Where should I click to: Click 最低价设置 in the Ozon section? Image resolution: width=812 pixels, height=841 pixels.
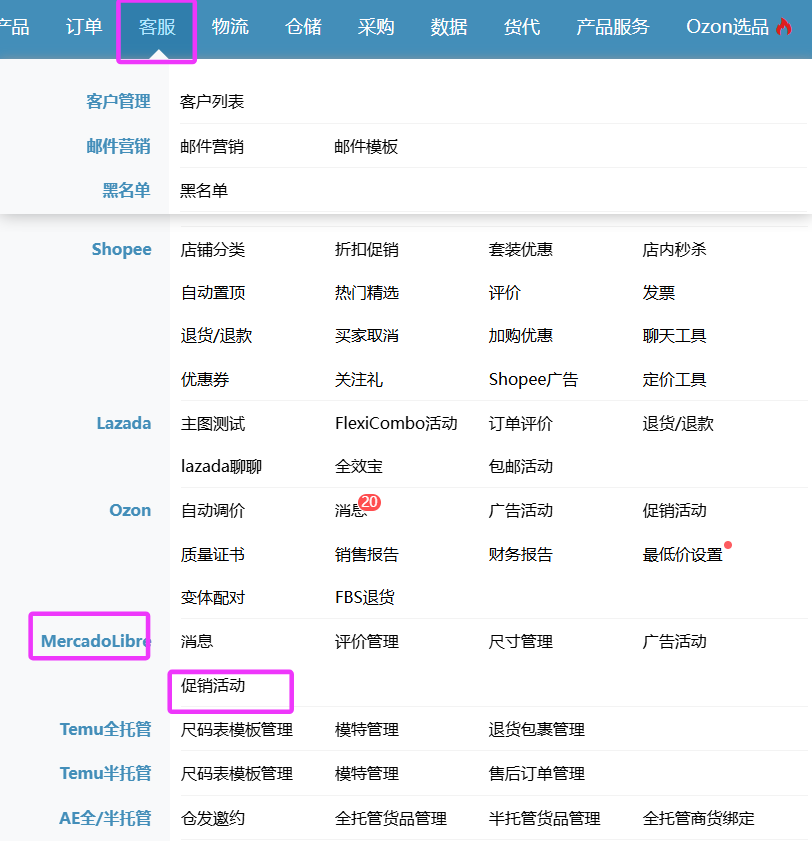[x=682, y=555]
